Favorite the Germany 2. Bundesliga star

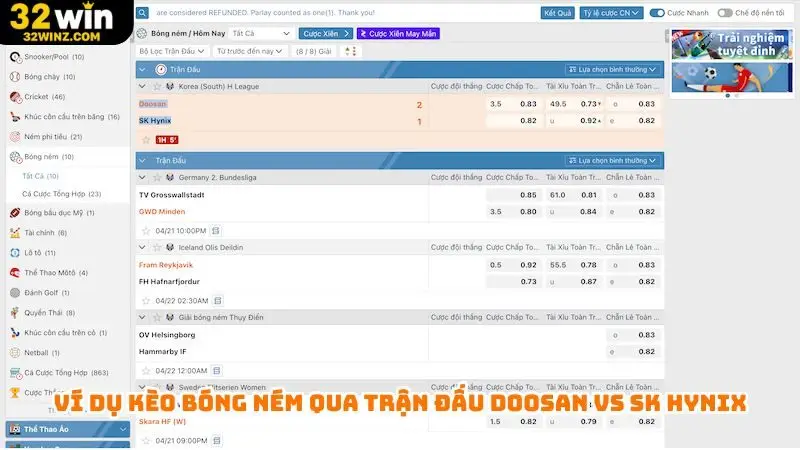pyautogui.click(x=157, y=177)
